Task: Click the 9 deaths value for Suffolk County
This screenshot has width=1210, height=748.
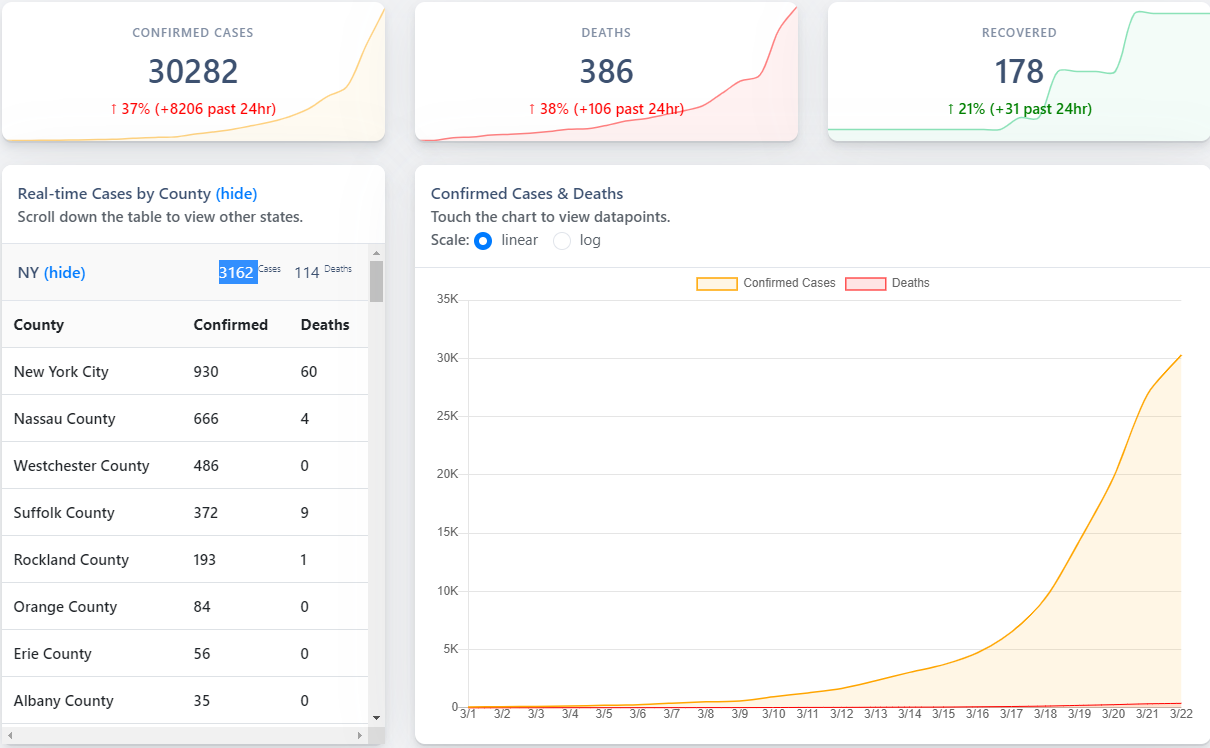Action: (x=305, y=513)
